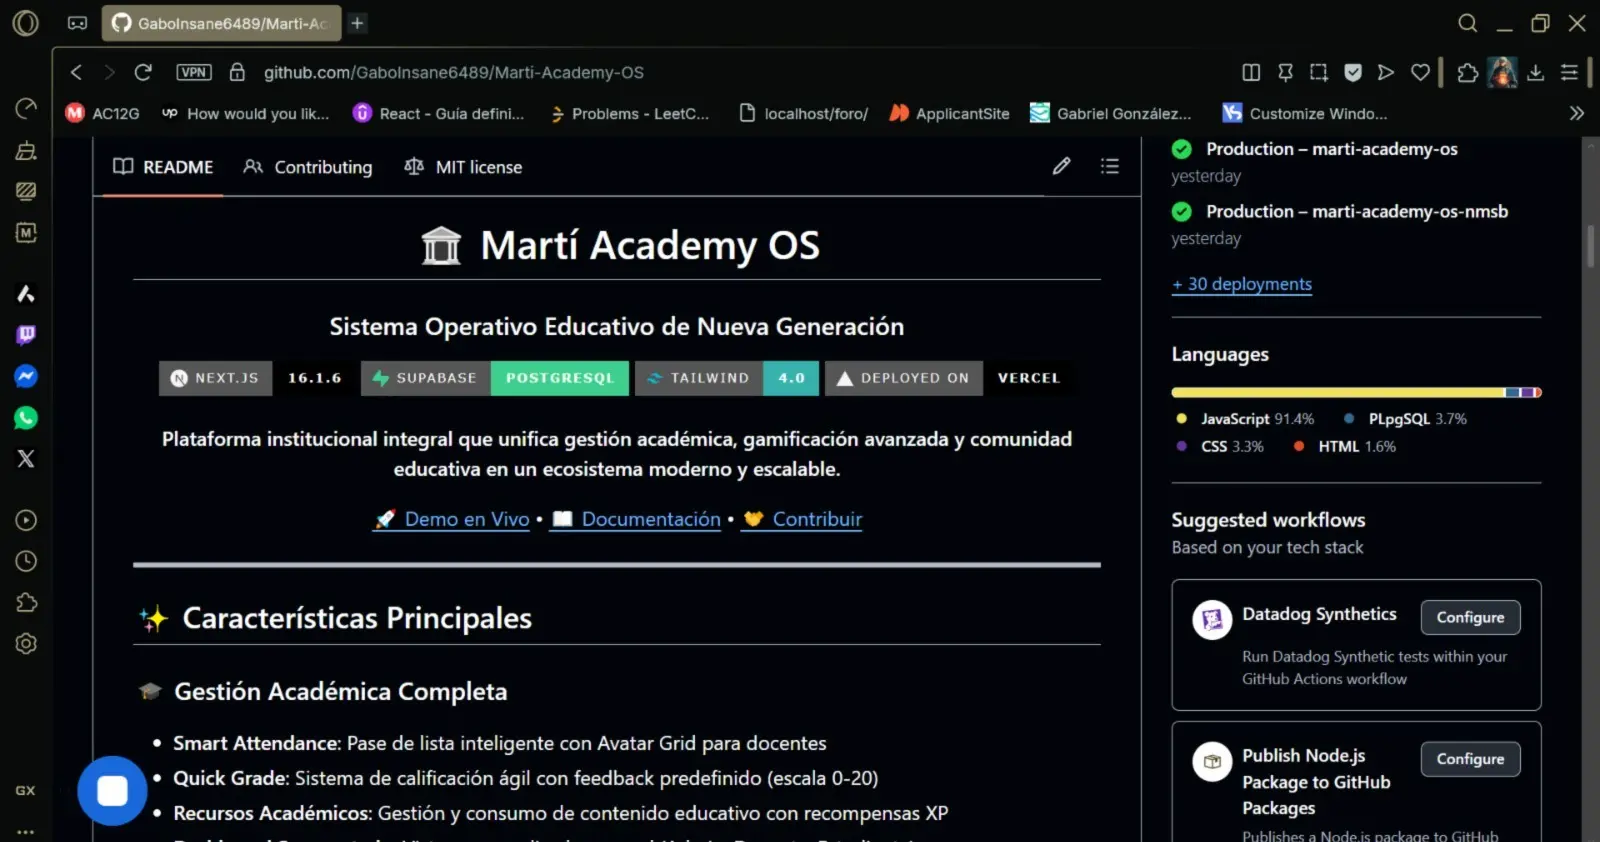Open the 'M' icon in sidebar
The image size is (1600, 842).
pos(26,232)
